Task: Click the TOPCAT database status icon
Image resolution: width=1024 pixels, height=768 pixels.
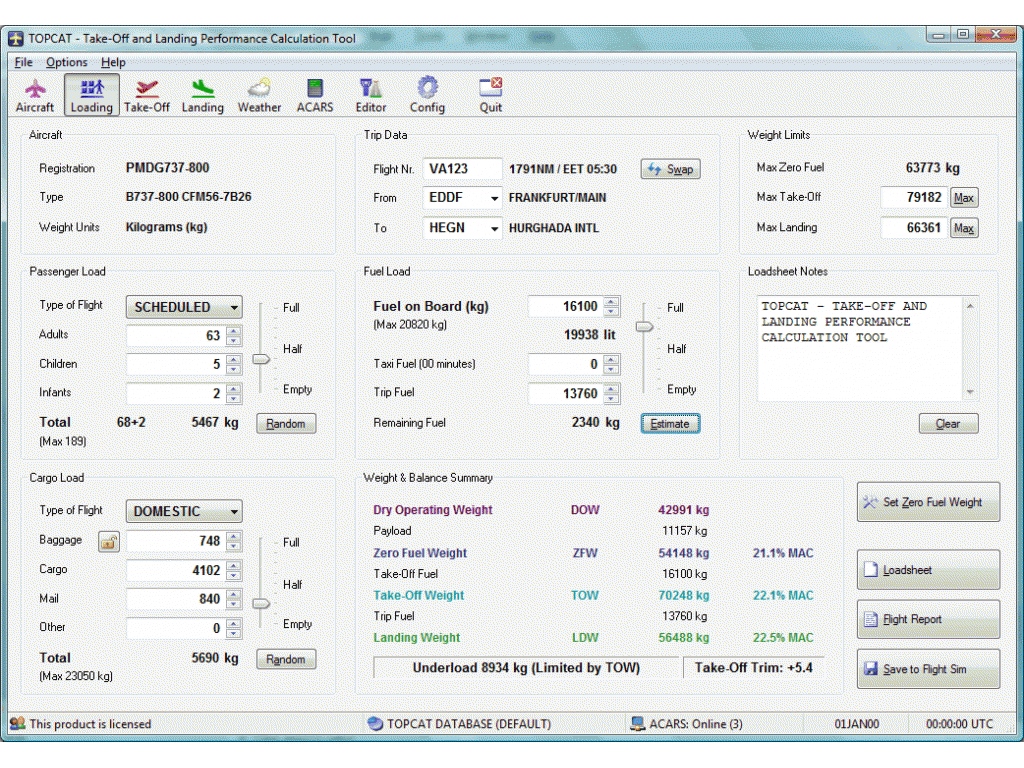Action: [375, 724]
